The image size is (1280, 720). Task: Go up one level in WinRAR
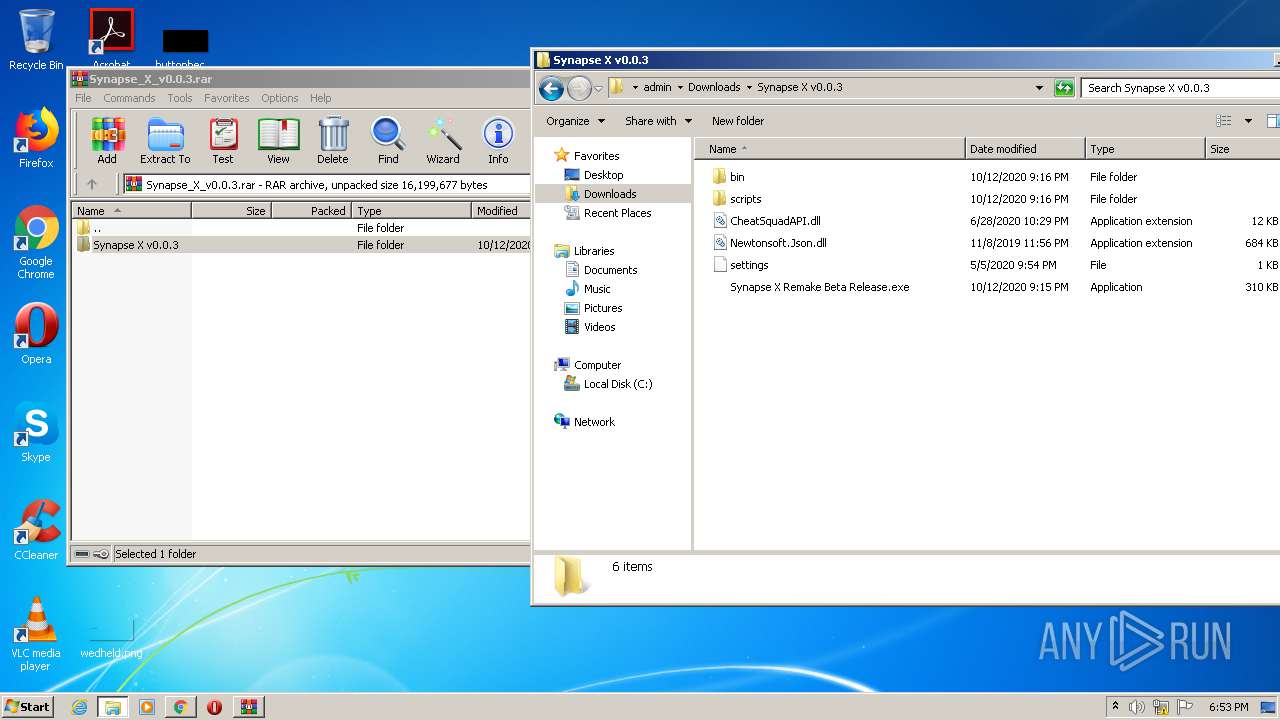pyautogui.click(x=92, y=184)
